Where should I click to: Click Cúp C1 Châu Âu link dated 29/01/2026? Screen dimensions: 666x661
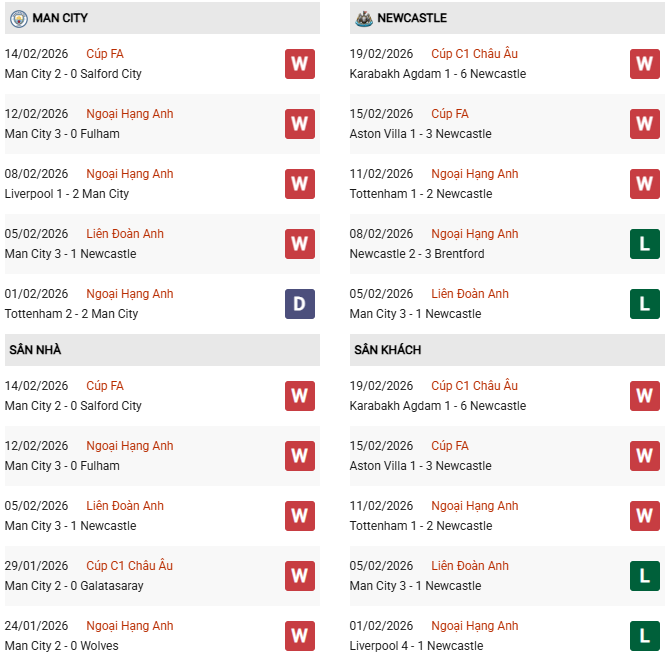point(130,566)
